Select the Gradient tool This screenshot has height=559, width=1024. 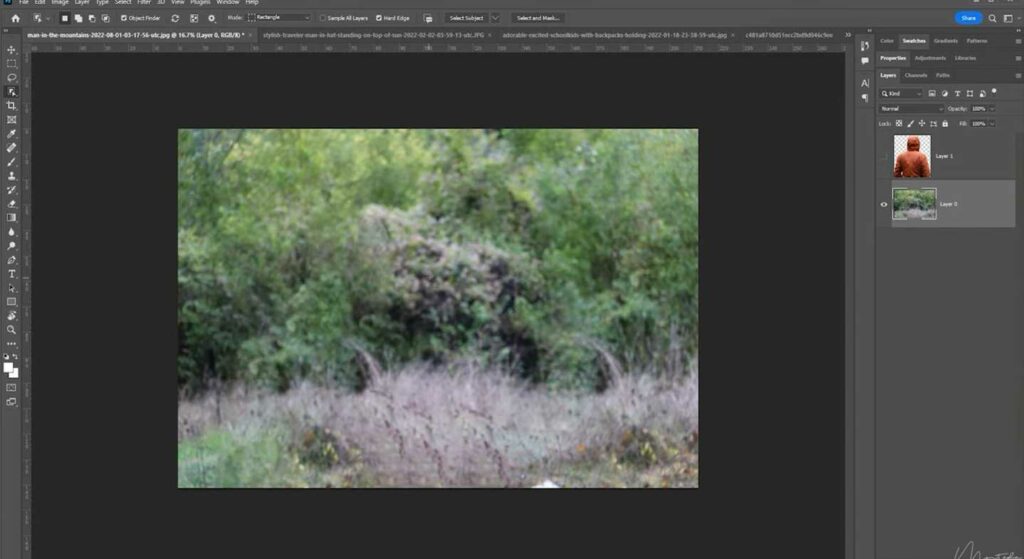[11, 217]
